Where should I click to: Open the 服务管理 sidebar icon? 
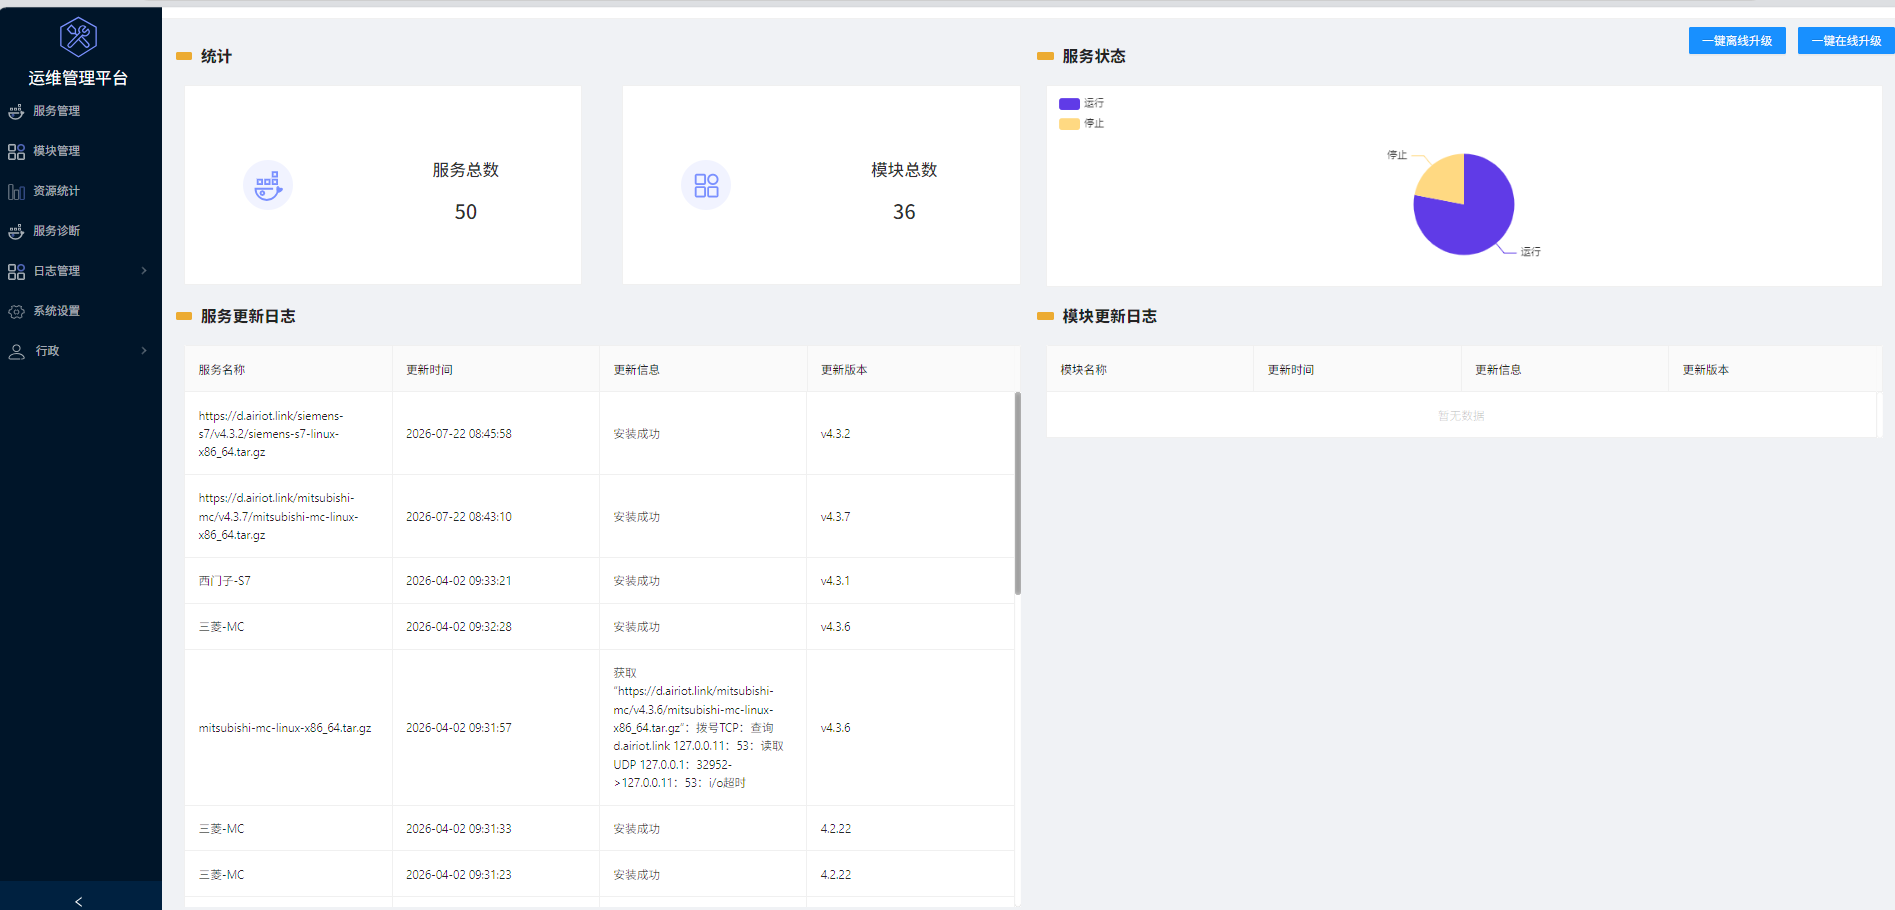16,111
